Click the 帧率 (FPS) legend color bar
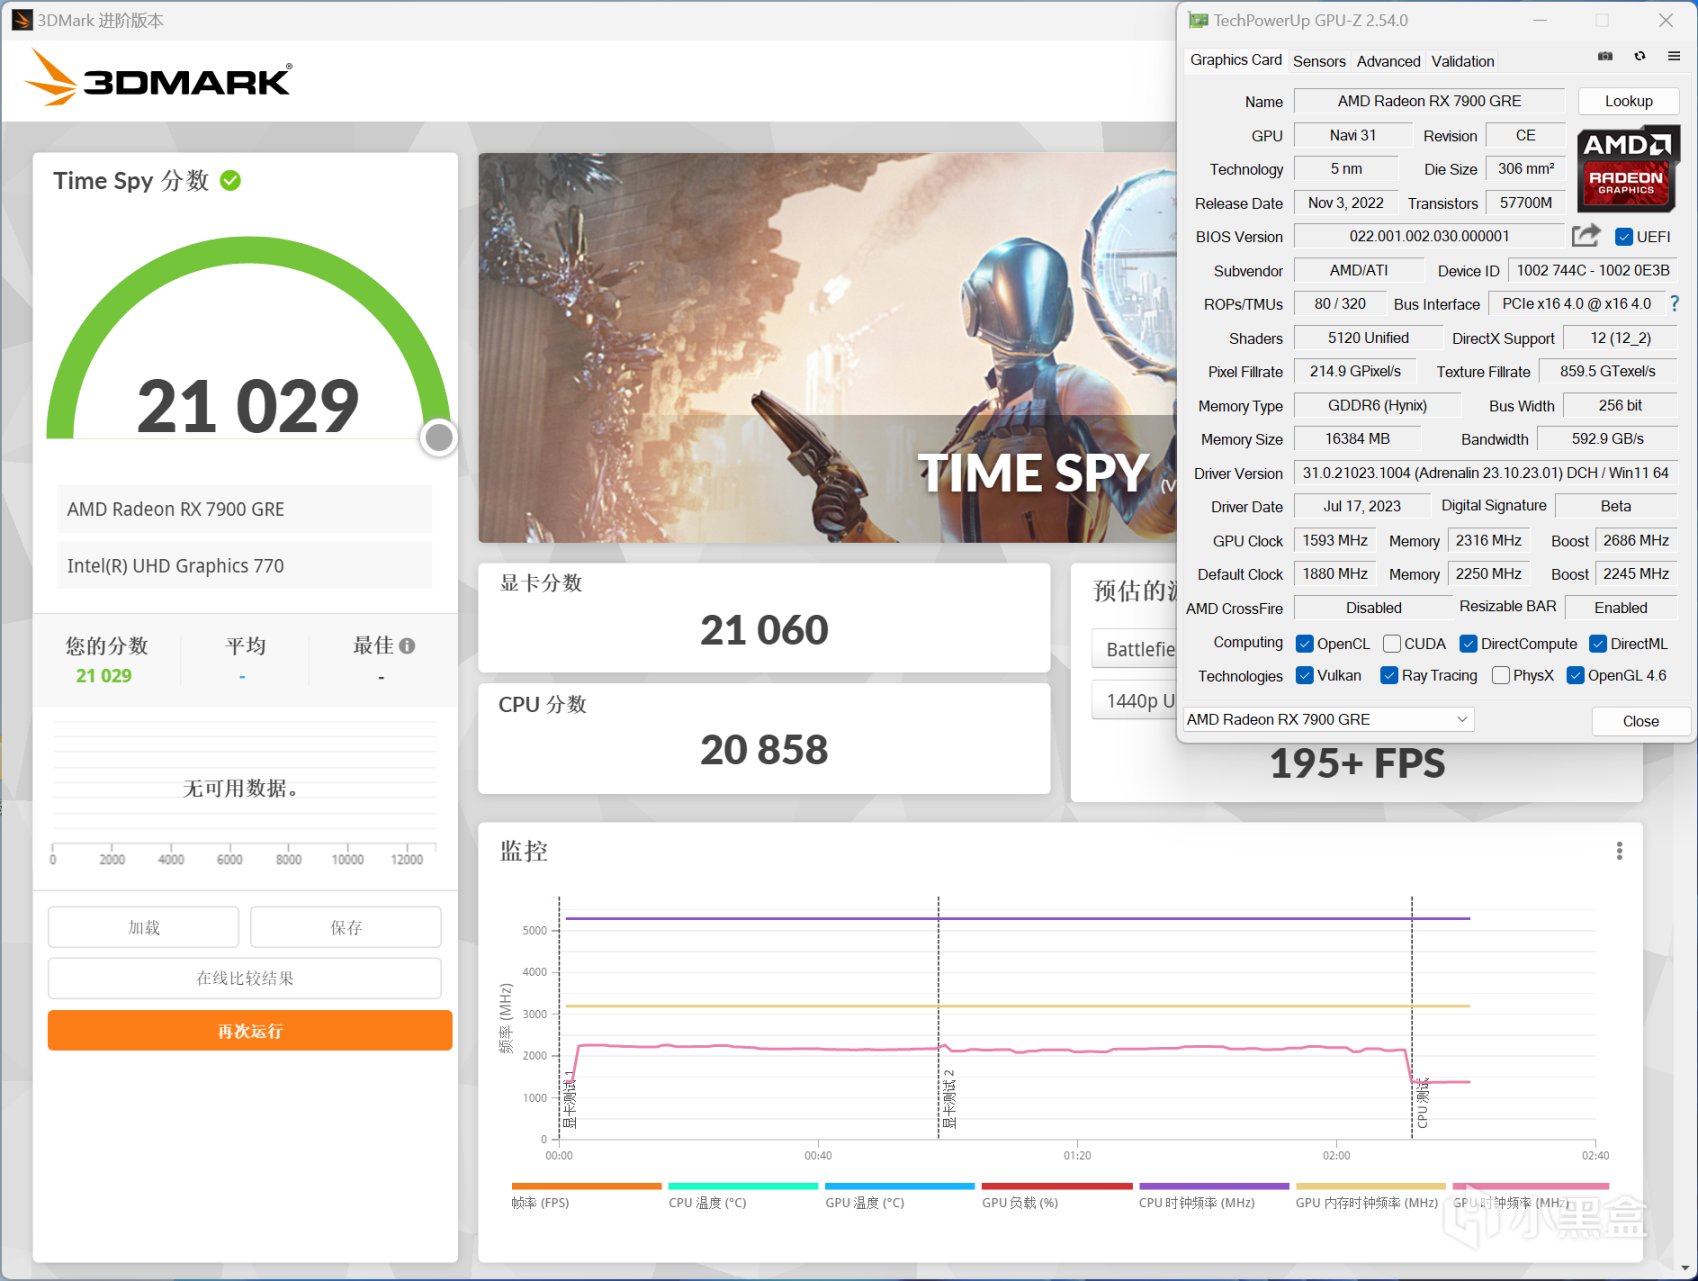Viewport: 1698px width, 1281px height. 587,1186
